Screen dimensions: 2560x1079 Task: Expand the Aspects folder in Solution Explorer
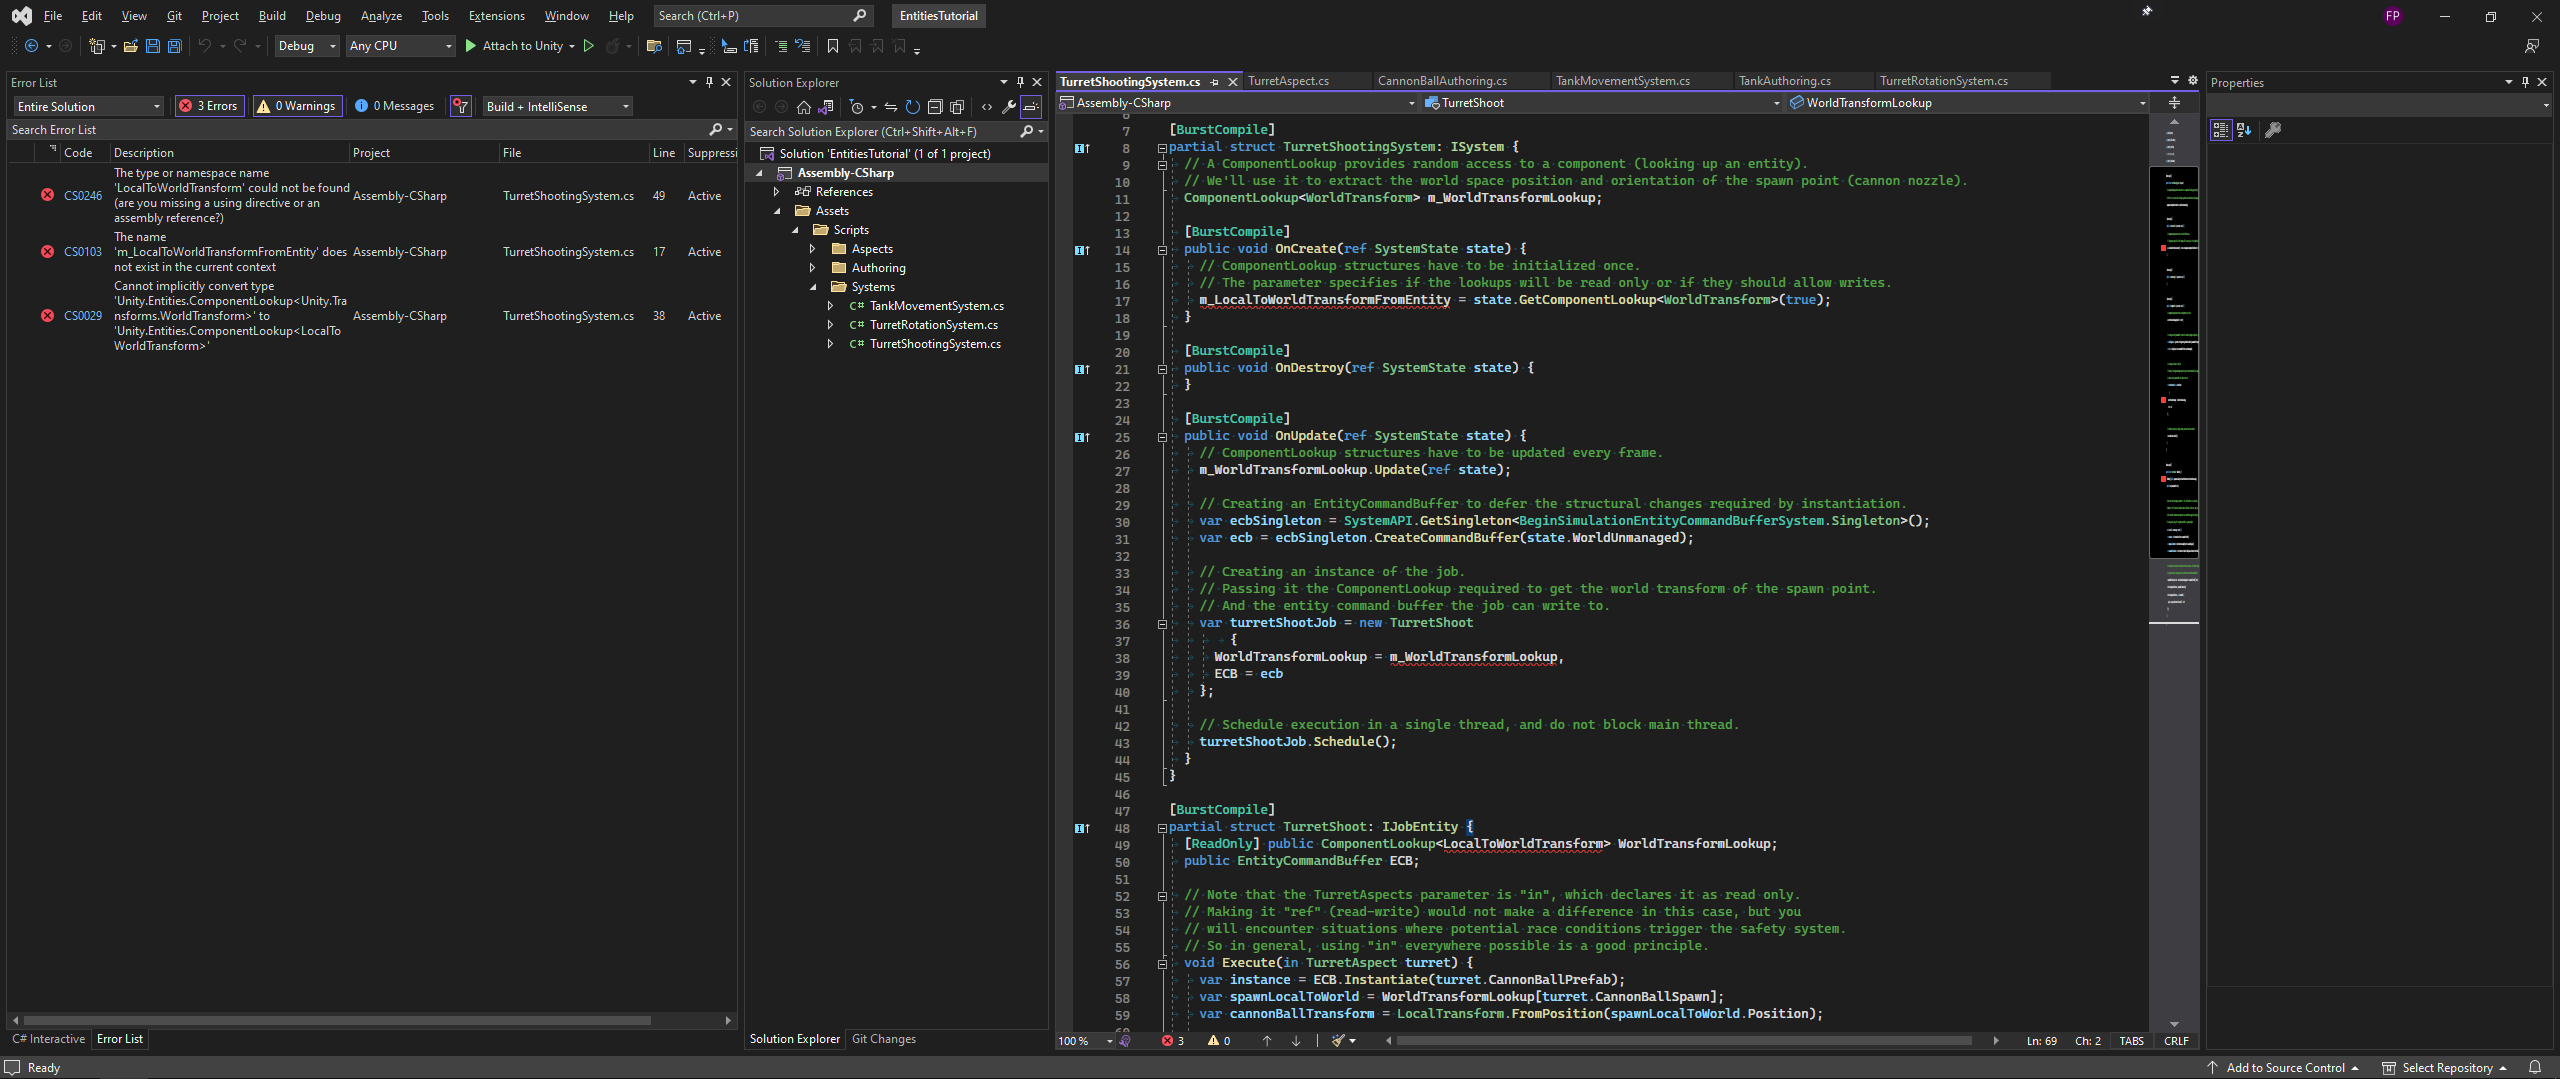pos(813,249)
